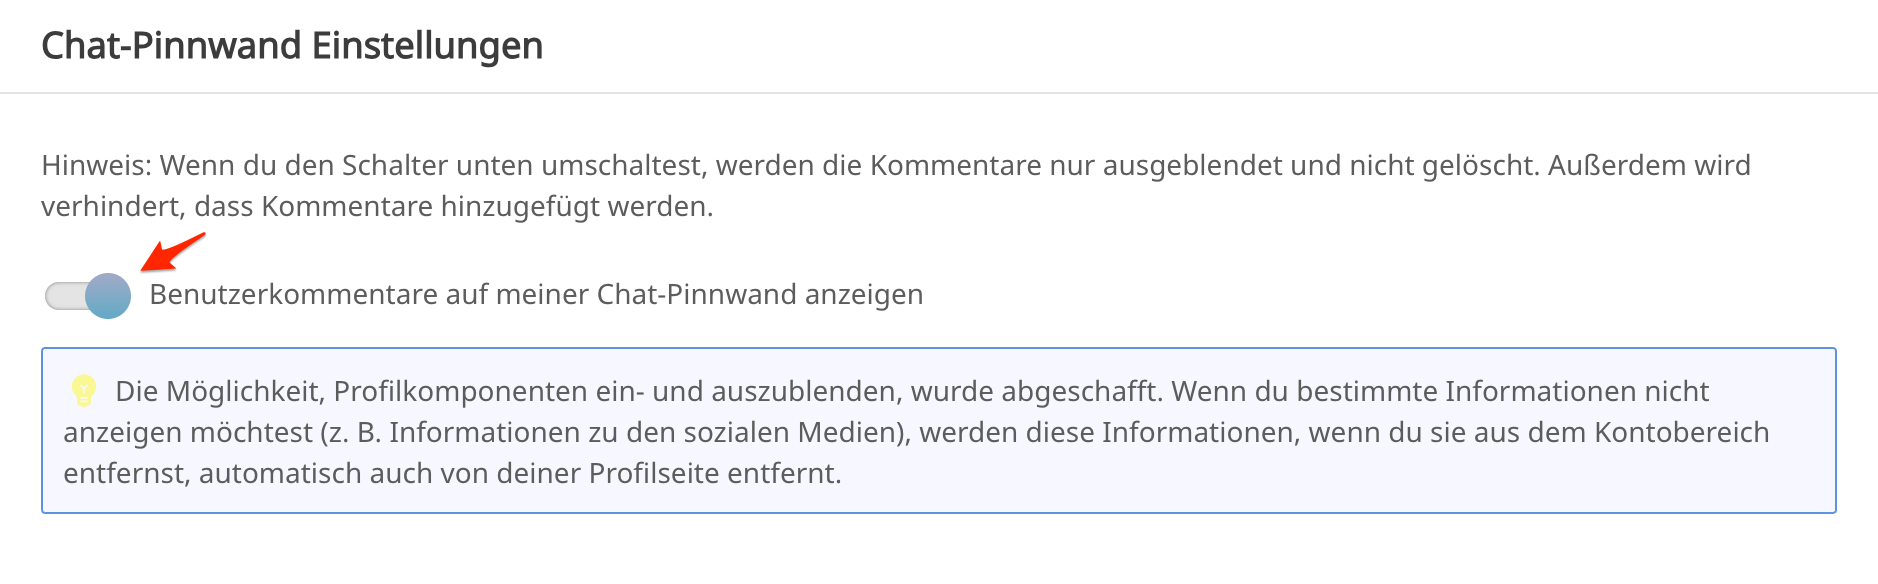Click the red arrow annotation

(x=173, y=252)
